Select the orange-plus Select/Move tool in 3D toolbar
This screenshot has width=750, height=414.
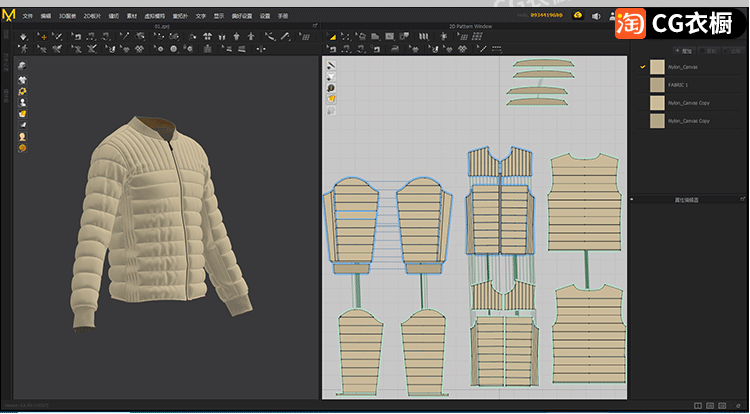(x=42, y=37)
